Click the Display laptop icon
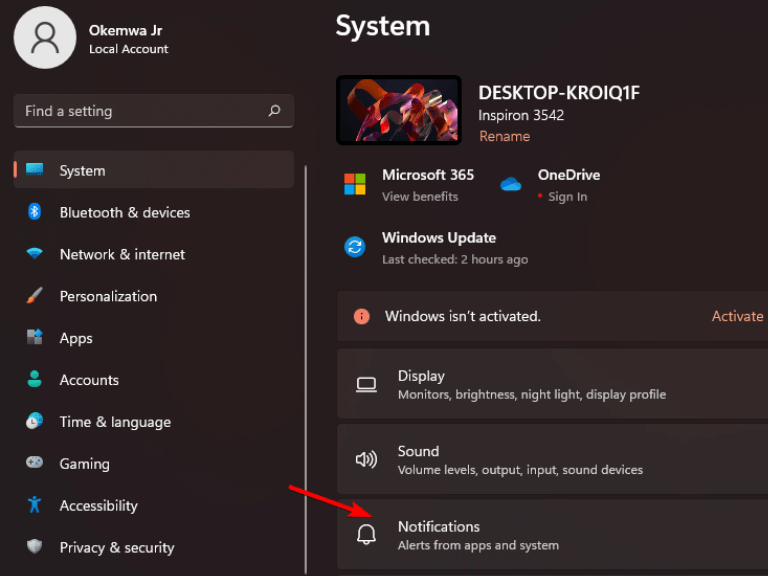Image resolution: width=768 pixels, height=576 pixels. tap(366, 384)
